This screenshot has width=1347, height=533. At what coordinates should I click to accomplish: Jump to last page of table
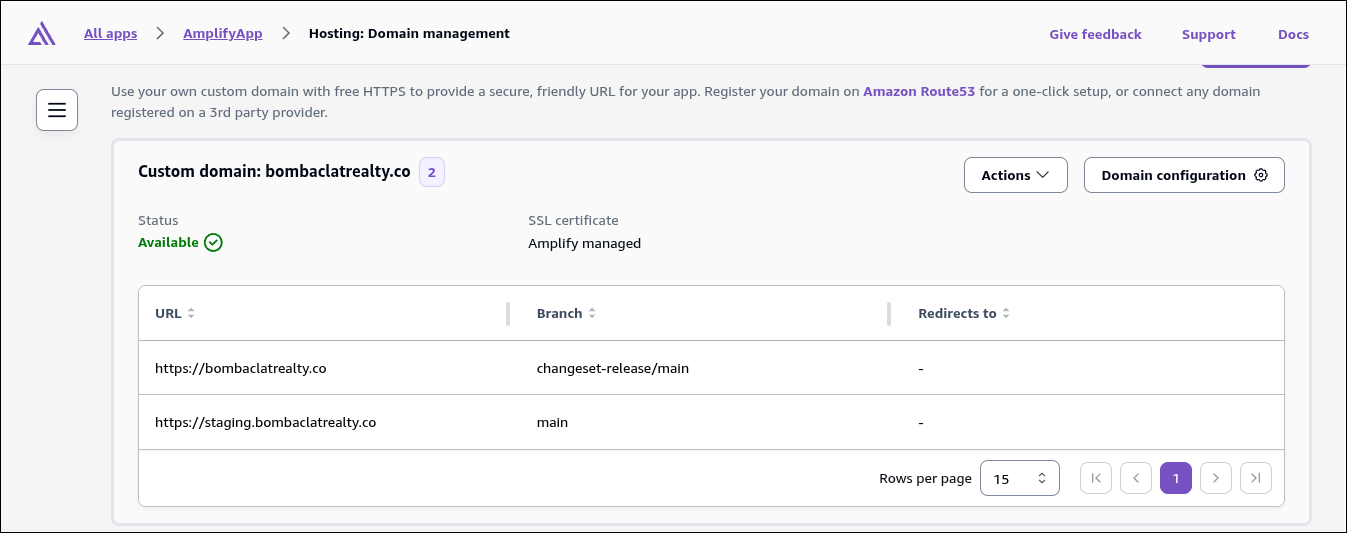pyautogui.click(x=1256, y=478)
